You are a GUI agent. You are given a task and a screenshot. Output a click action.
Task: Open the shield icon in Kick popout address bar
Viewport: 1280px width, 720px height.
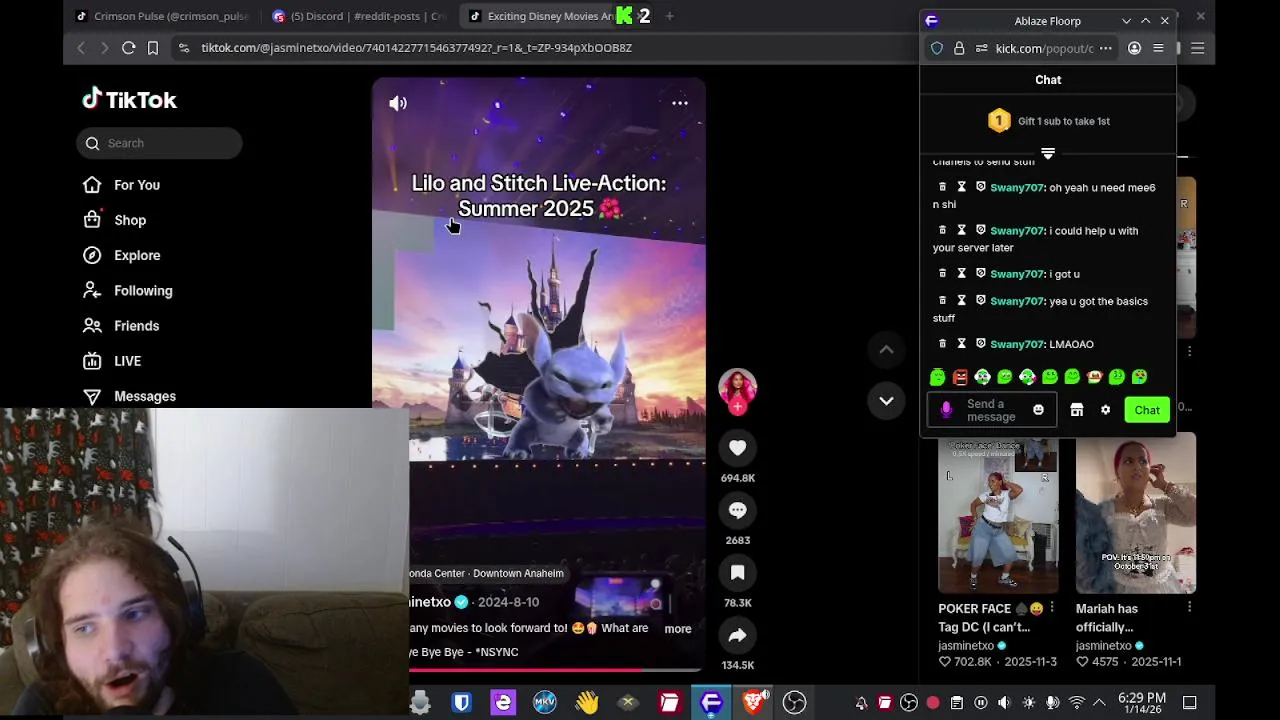pos(937,48)
